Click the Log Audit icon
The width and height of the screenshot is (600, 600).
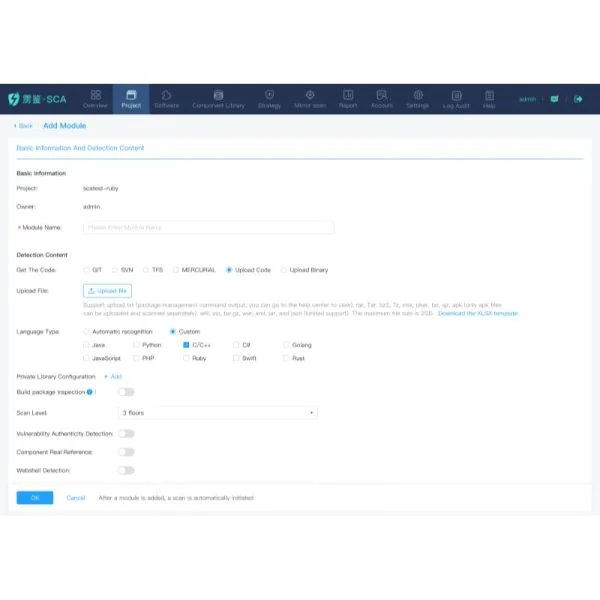click(x=457, y=95)
